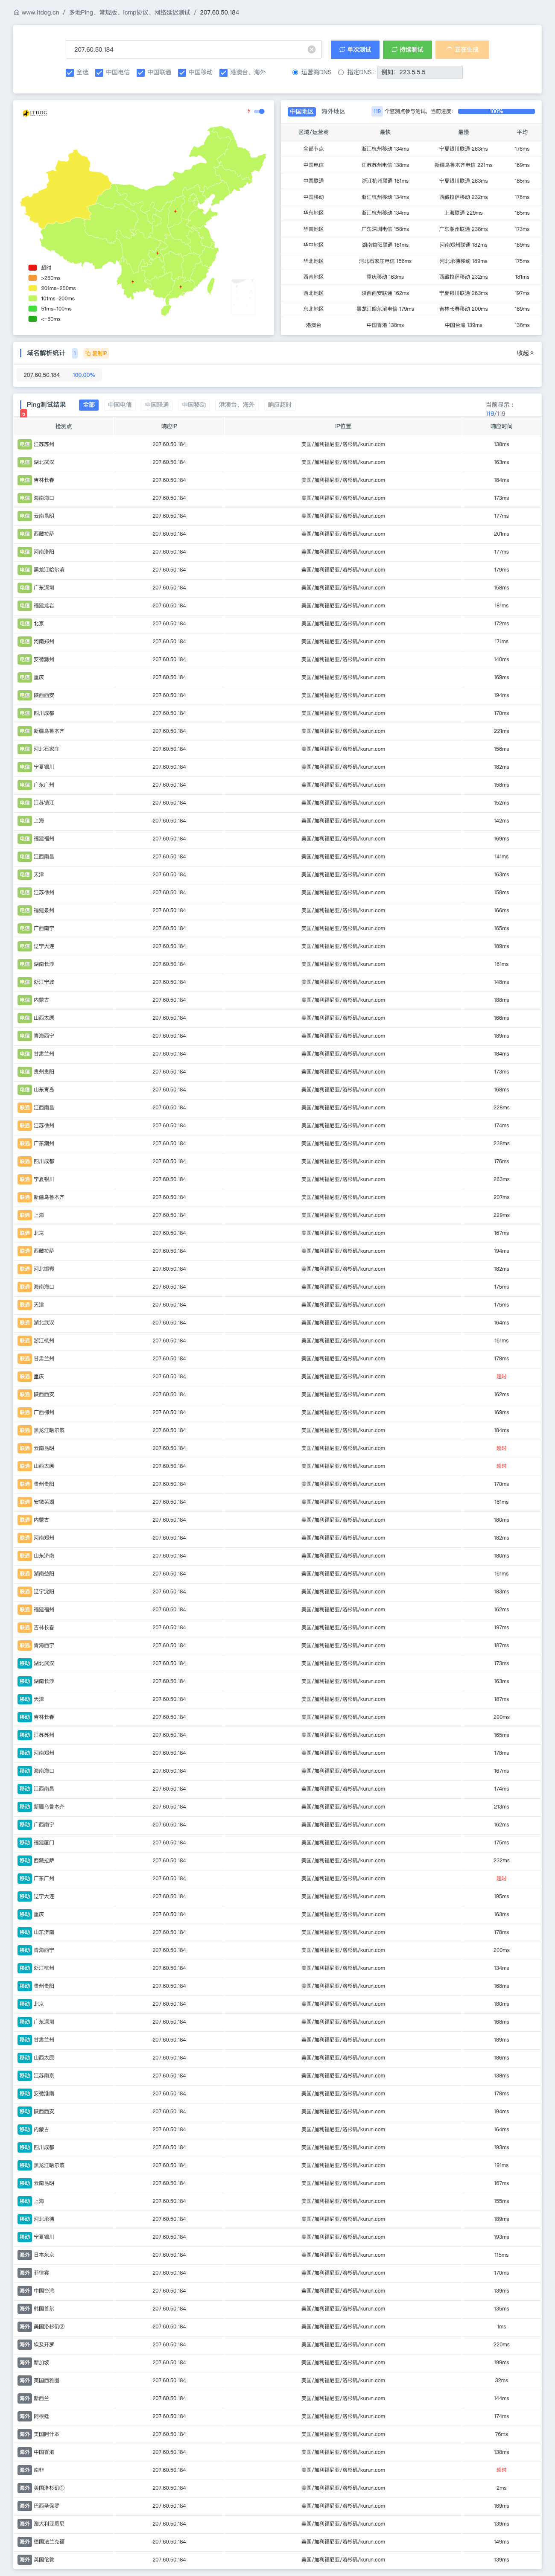Select the 指定DNS radio button
The image size is (555, 2576).
point(341,72)
